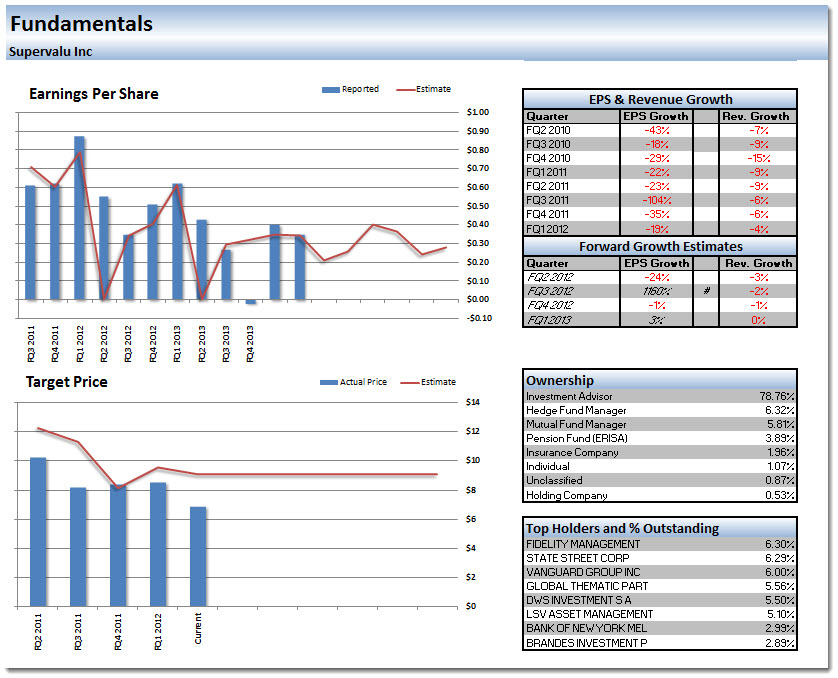Select the FIDELITY MANAGEMENT holder row
Screen dimensions: 838x678
click(660, 544)
